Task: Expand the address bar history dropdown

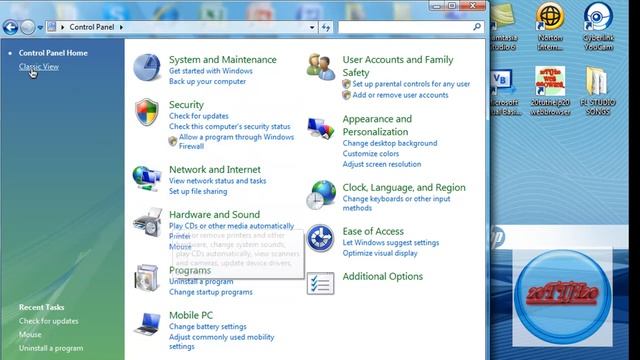Action: 312,27
